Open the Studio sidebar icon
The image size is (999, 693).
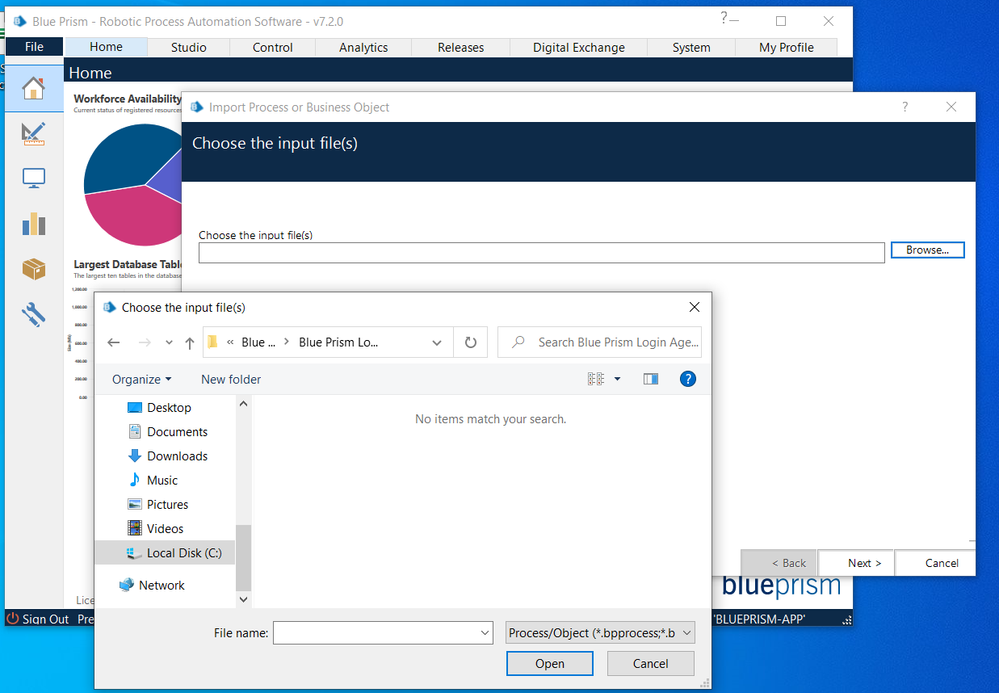(33, 134)
